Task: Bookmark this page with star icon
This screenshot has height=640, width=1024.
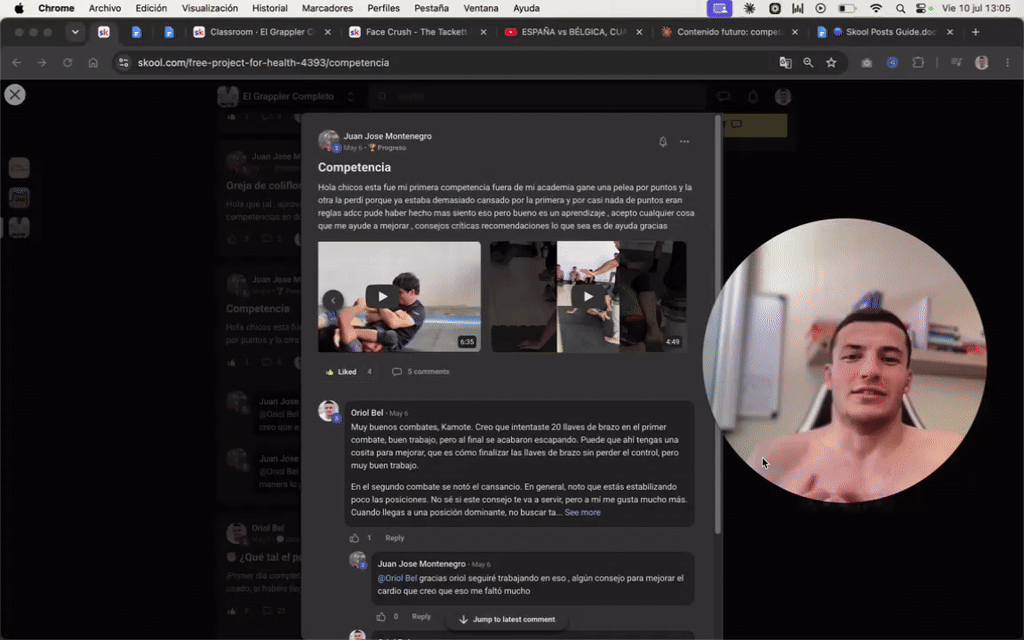Action: coord(831,63)
